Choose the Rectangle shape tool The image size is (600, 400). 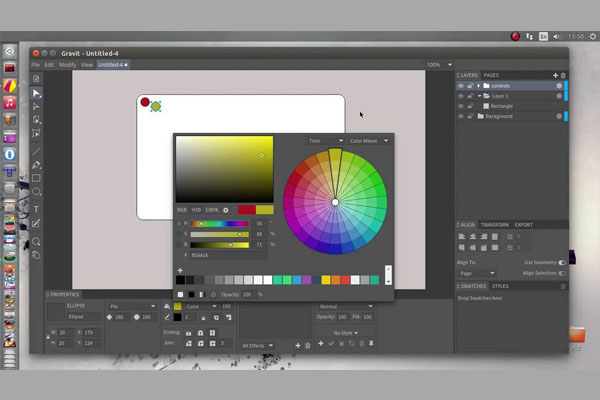click(37, 178)
